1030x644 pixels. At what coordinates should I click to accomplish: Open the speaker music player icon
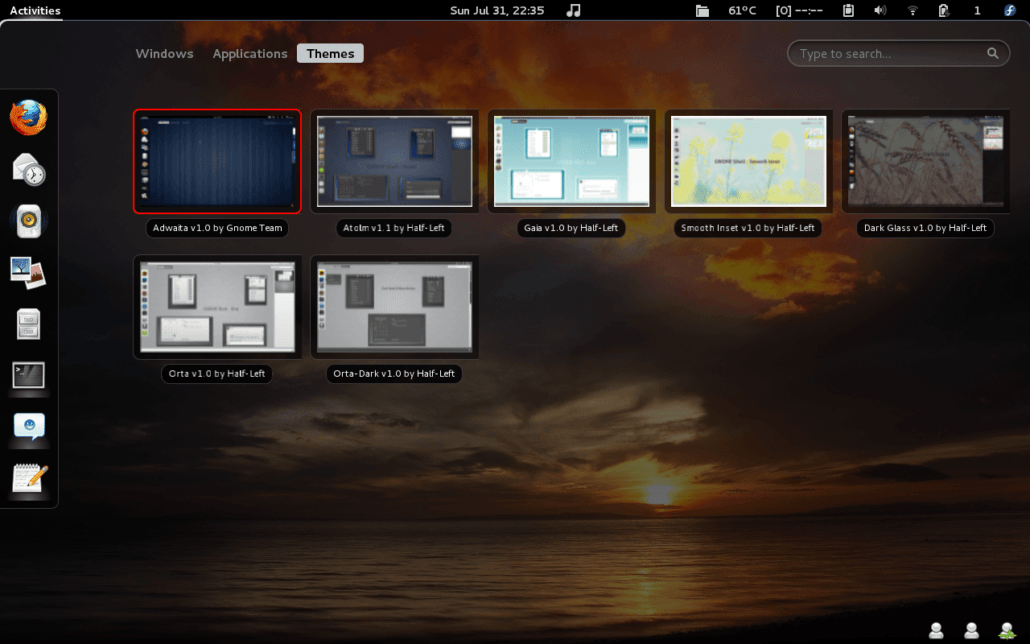pyautogui.click(x=28, y=221)
